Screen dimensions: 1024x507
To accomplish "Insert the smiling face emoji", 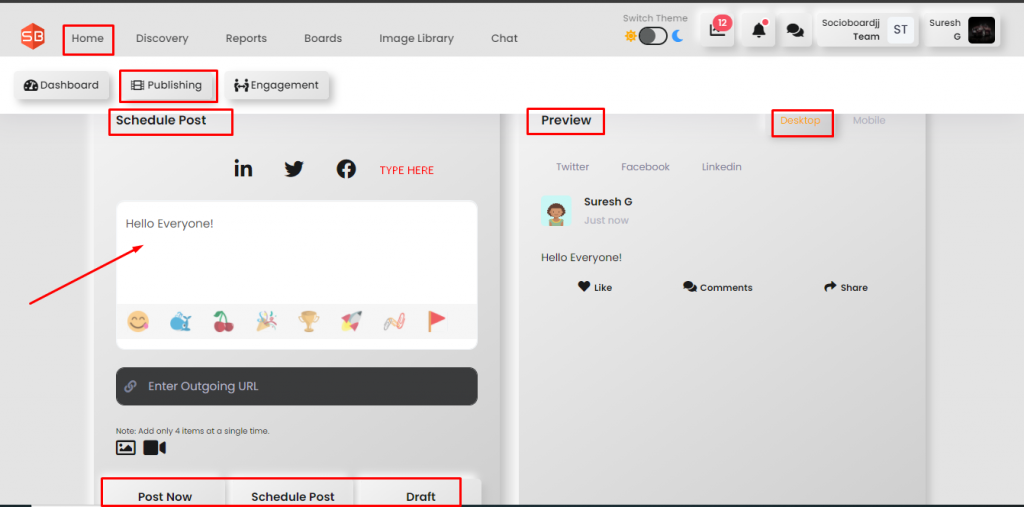I will 138,321.
